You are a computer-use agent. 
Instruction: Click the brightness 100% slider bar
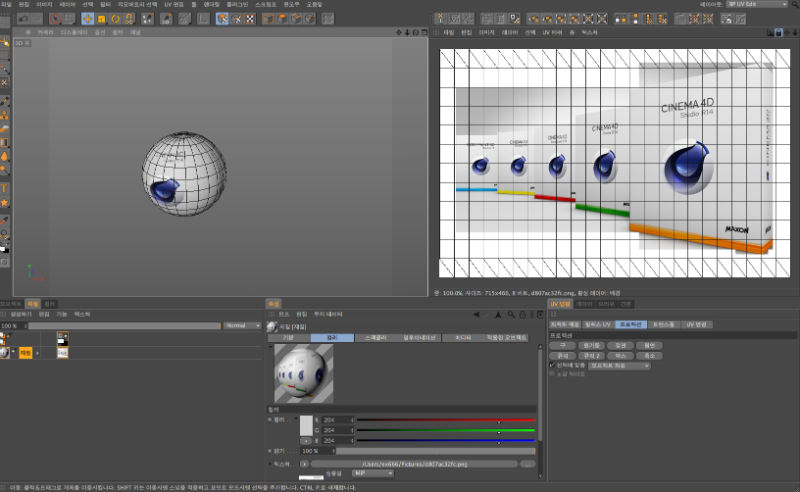(435, 451)
